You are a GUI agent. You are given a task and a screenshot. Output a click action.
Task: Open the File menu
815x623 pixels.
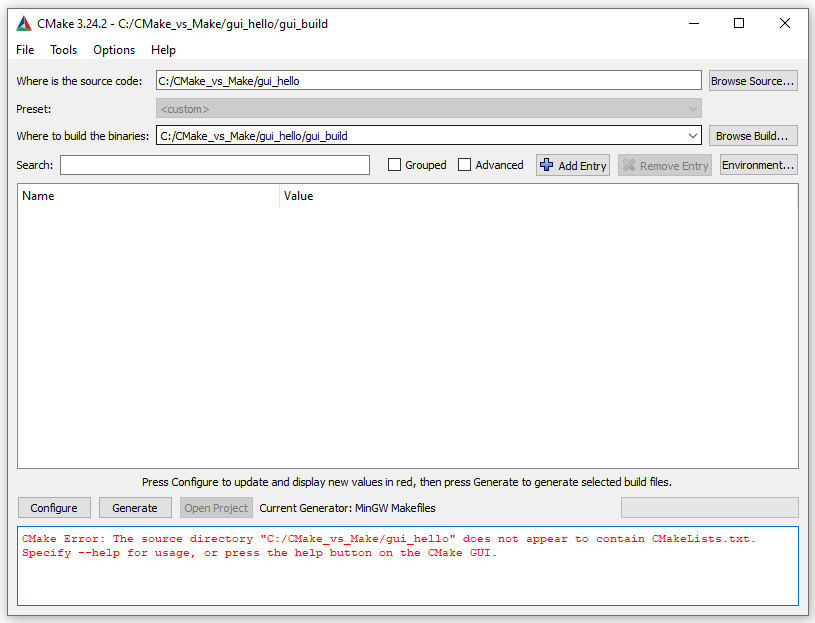click(x=25, y=50)
